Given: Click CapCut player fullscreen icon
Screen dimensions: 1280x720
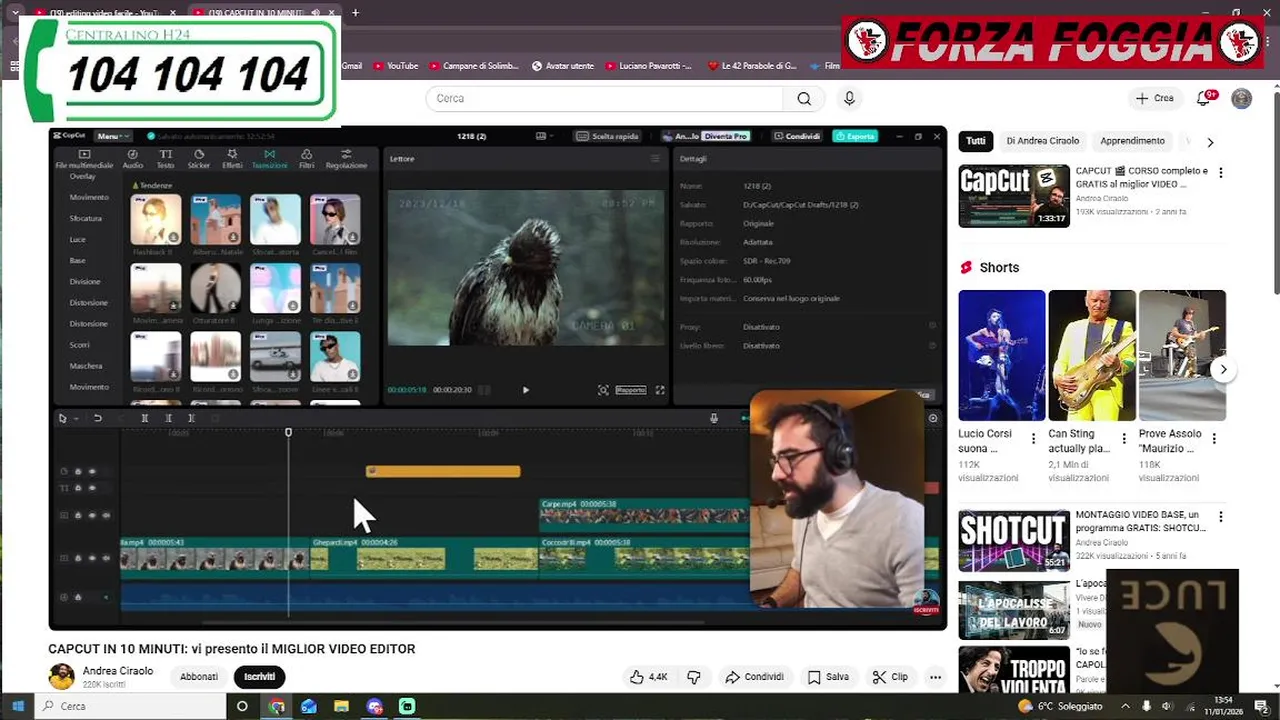Looking at the screenshot, I should [x=660, y=390].
